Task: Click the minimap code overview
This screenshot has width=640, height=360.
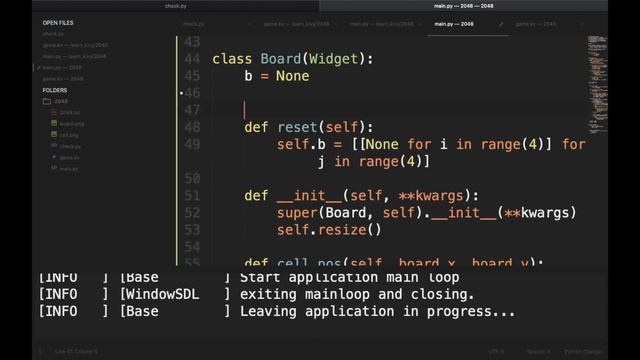Action: [x=597, y=85]
